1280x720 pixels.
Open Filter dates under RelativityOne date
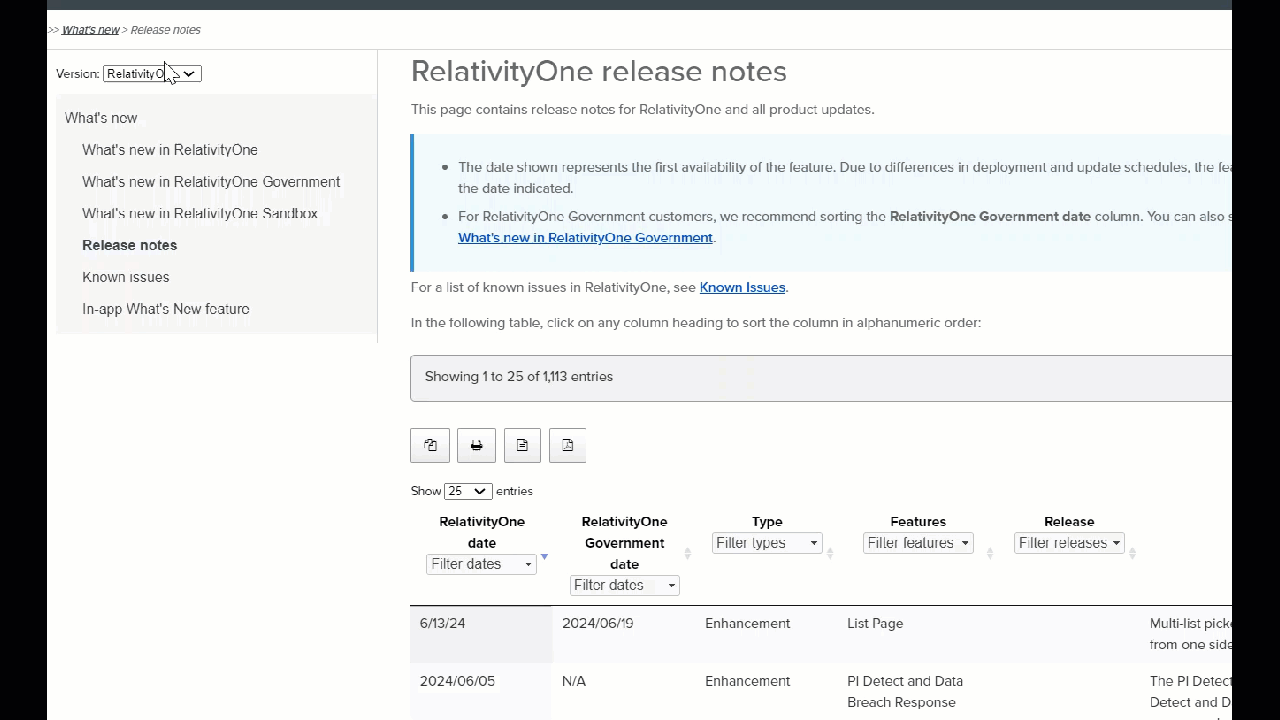pos(481,564)
